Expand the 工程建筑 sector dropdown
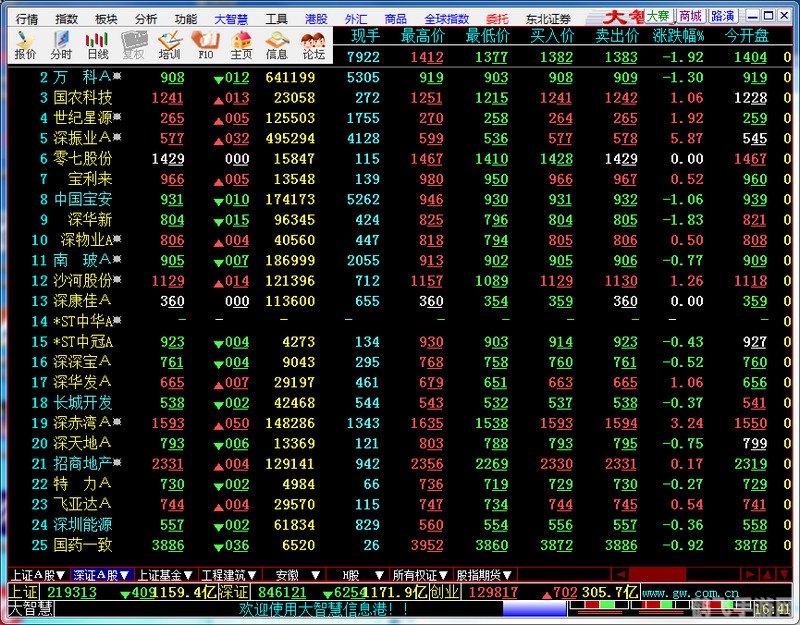 [x=230, y=575]
